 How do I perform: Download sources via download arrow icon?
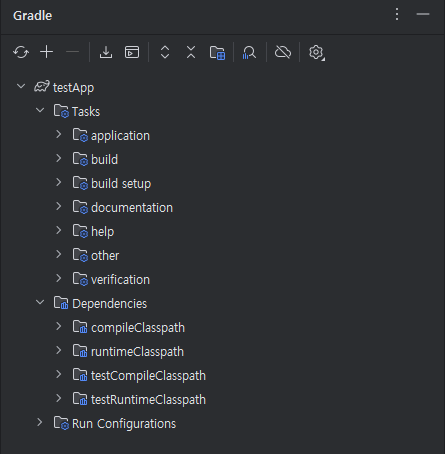[106, 52]
